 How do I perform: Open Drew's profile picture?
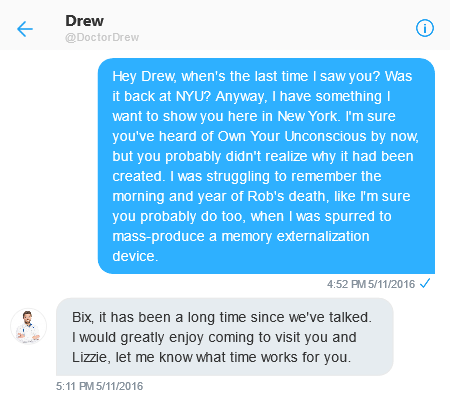point(28,326)
